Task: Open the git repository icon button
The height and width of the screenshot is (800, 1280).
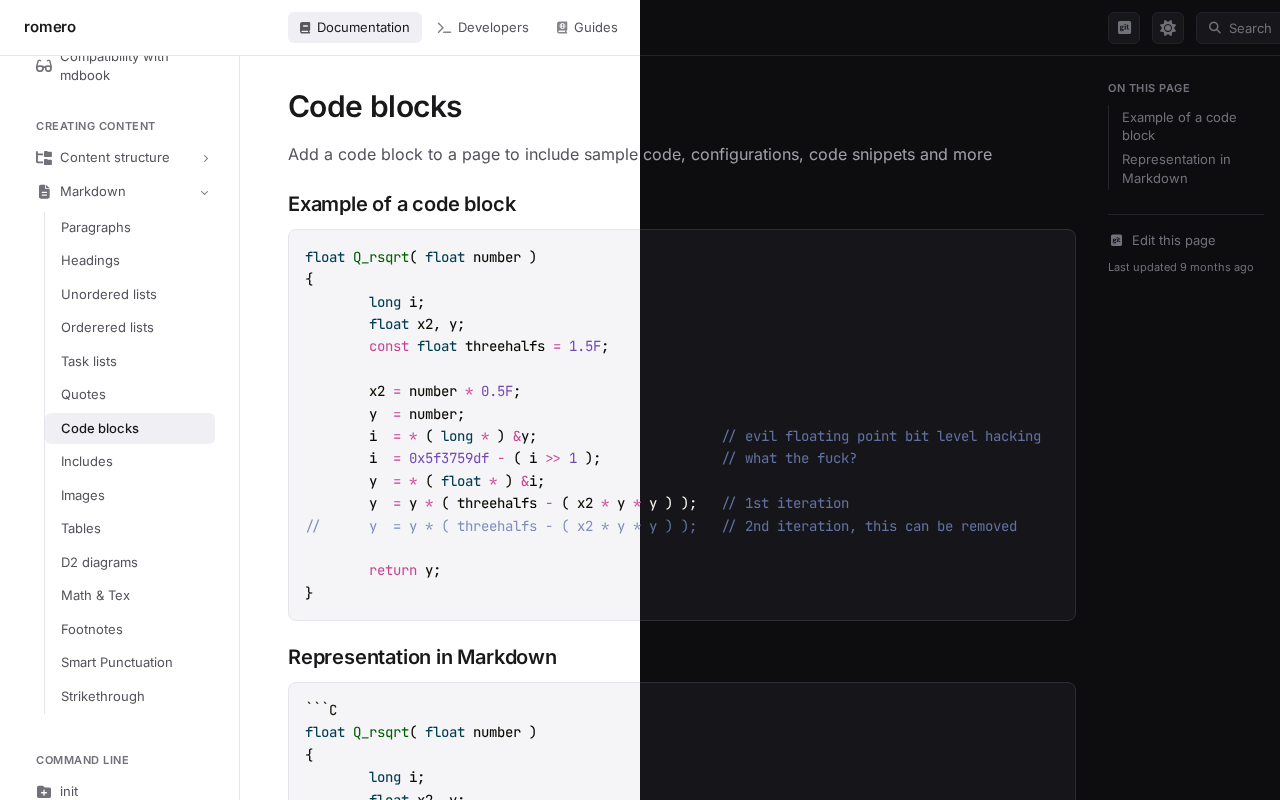Action: 1123,27
